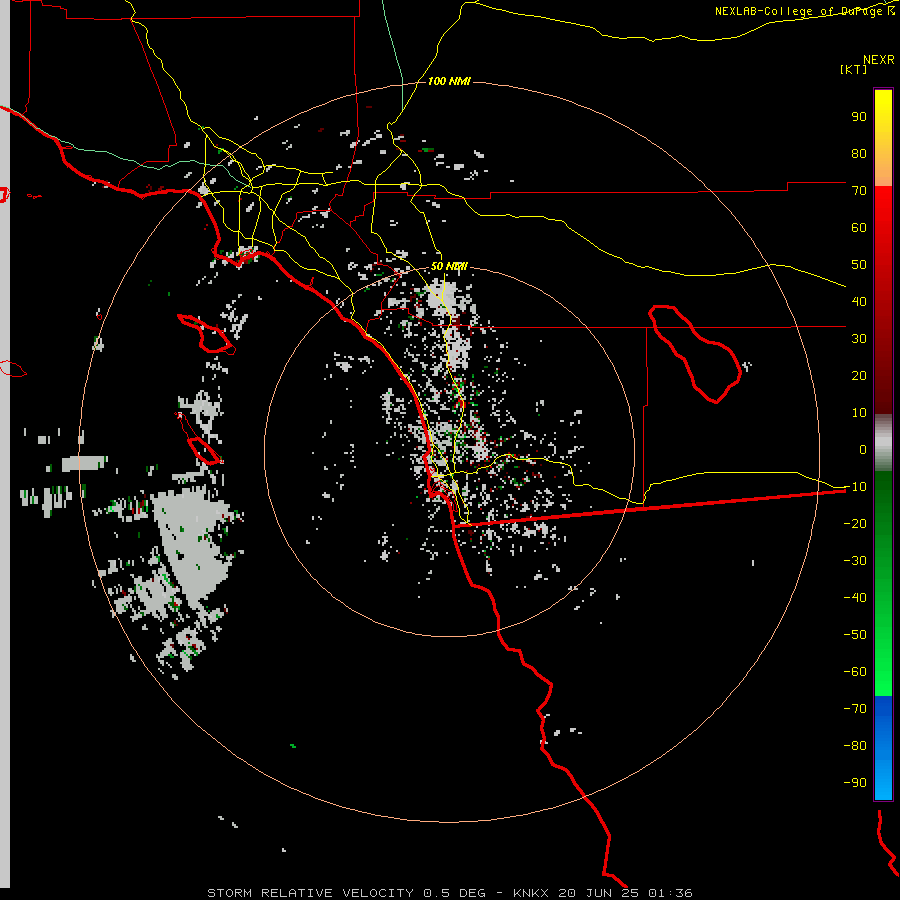Viewport: 900px width, 900px height.
Task: Select the 60 value on velocity scale
Action: (859, 228)
